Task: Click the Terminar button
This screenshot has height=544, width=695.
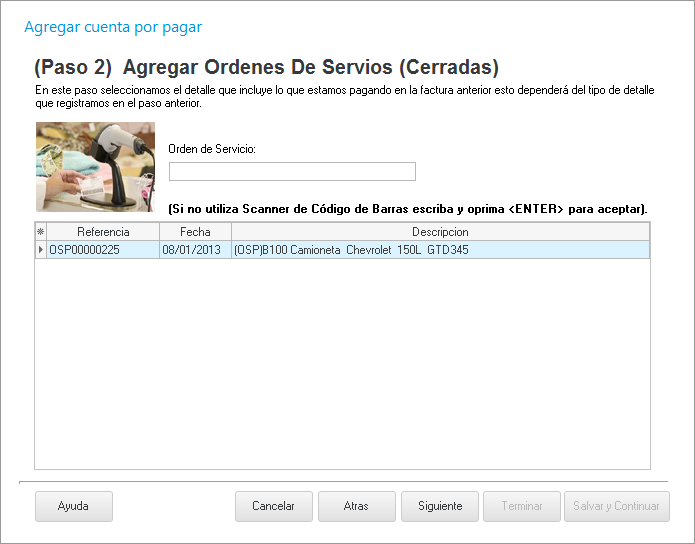Action: pos(522,506)
